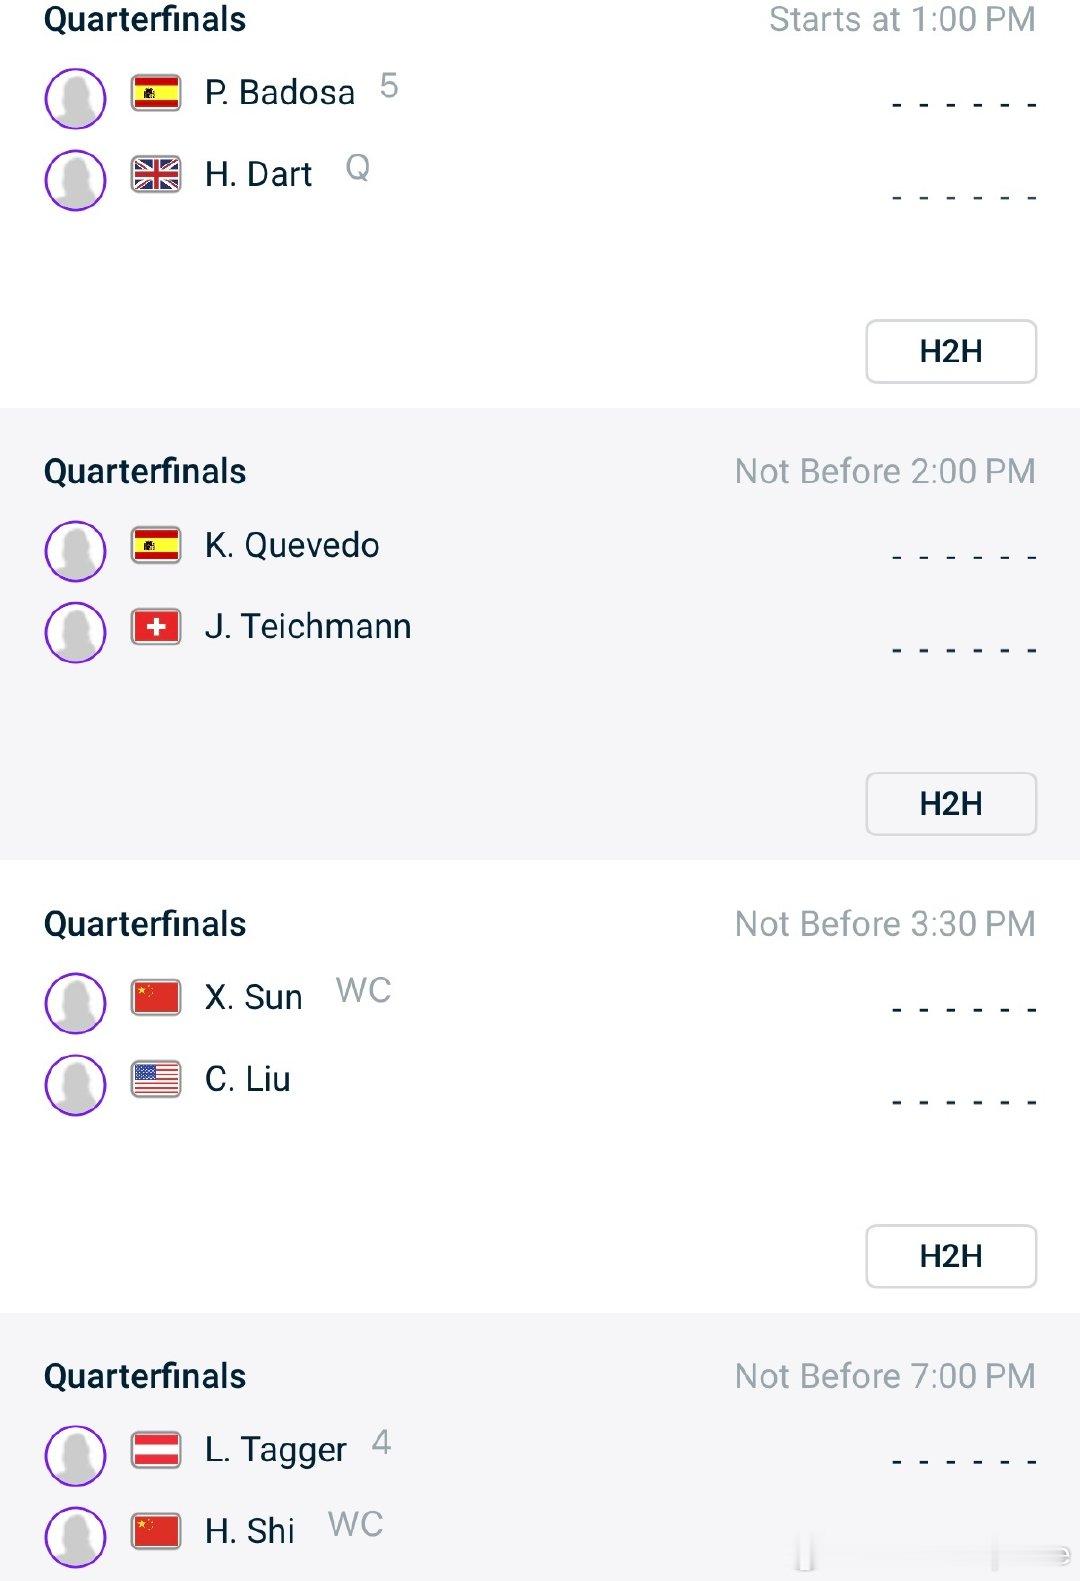Select L. Tagger's profile avatar

(x=76, y=1456)
